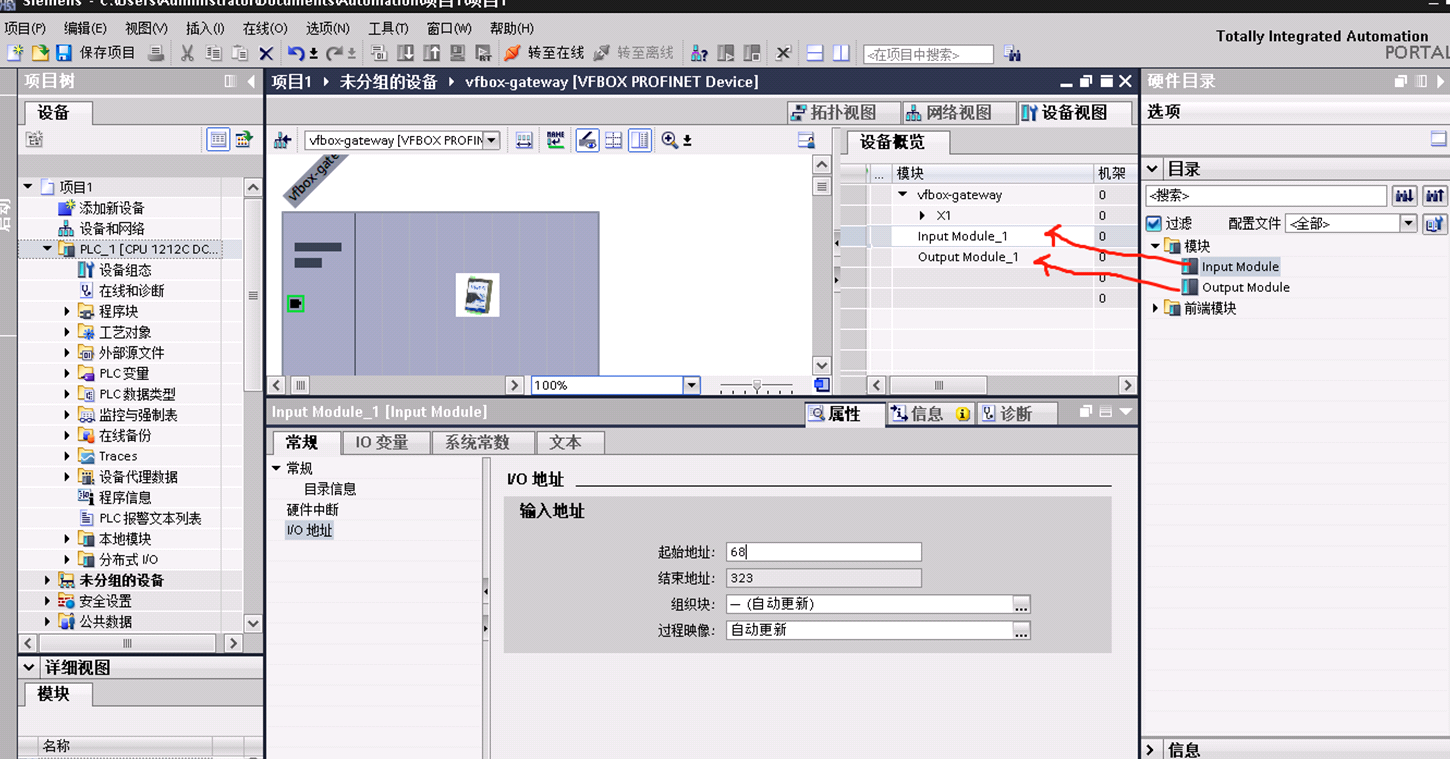Expand the 前端模块 folder
The height and width of the screenshot is (759, 1450).
1155,308
